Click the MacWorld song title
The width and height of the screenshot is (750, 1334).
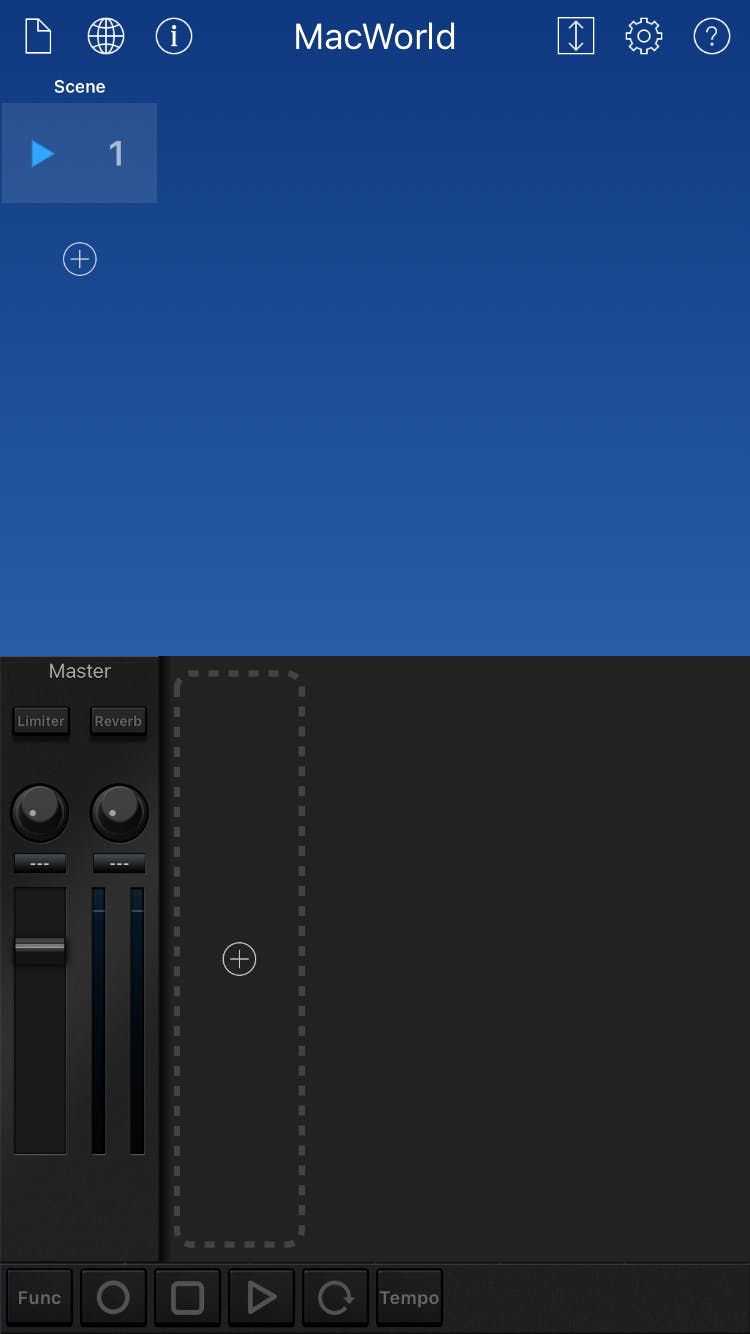(375, 37)
